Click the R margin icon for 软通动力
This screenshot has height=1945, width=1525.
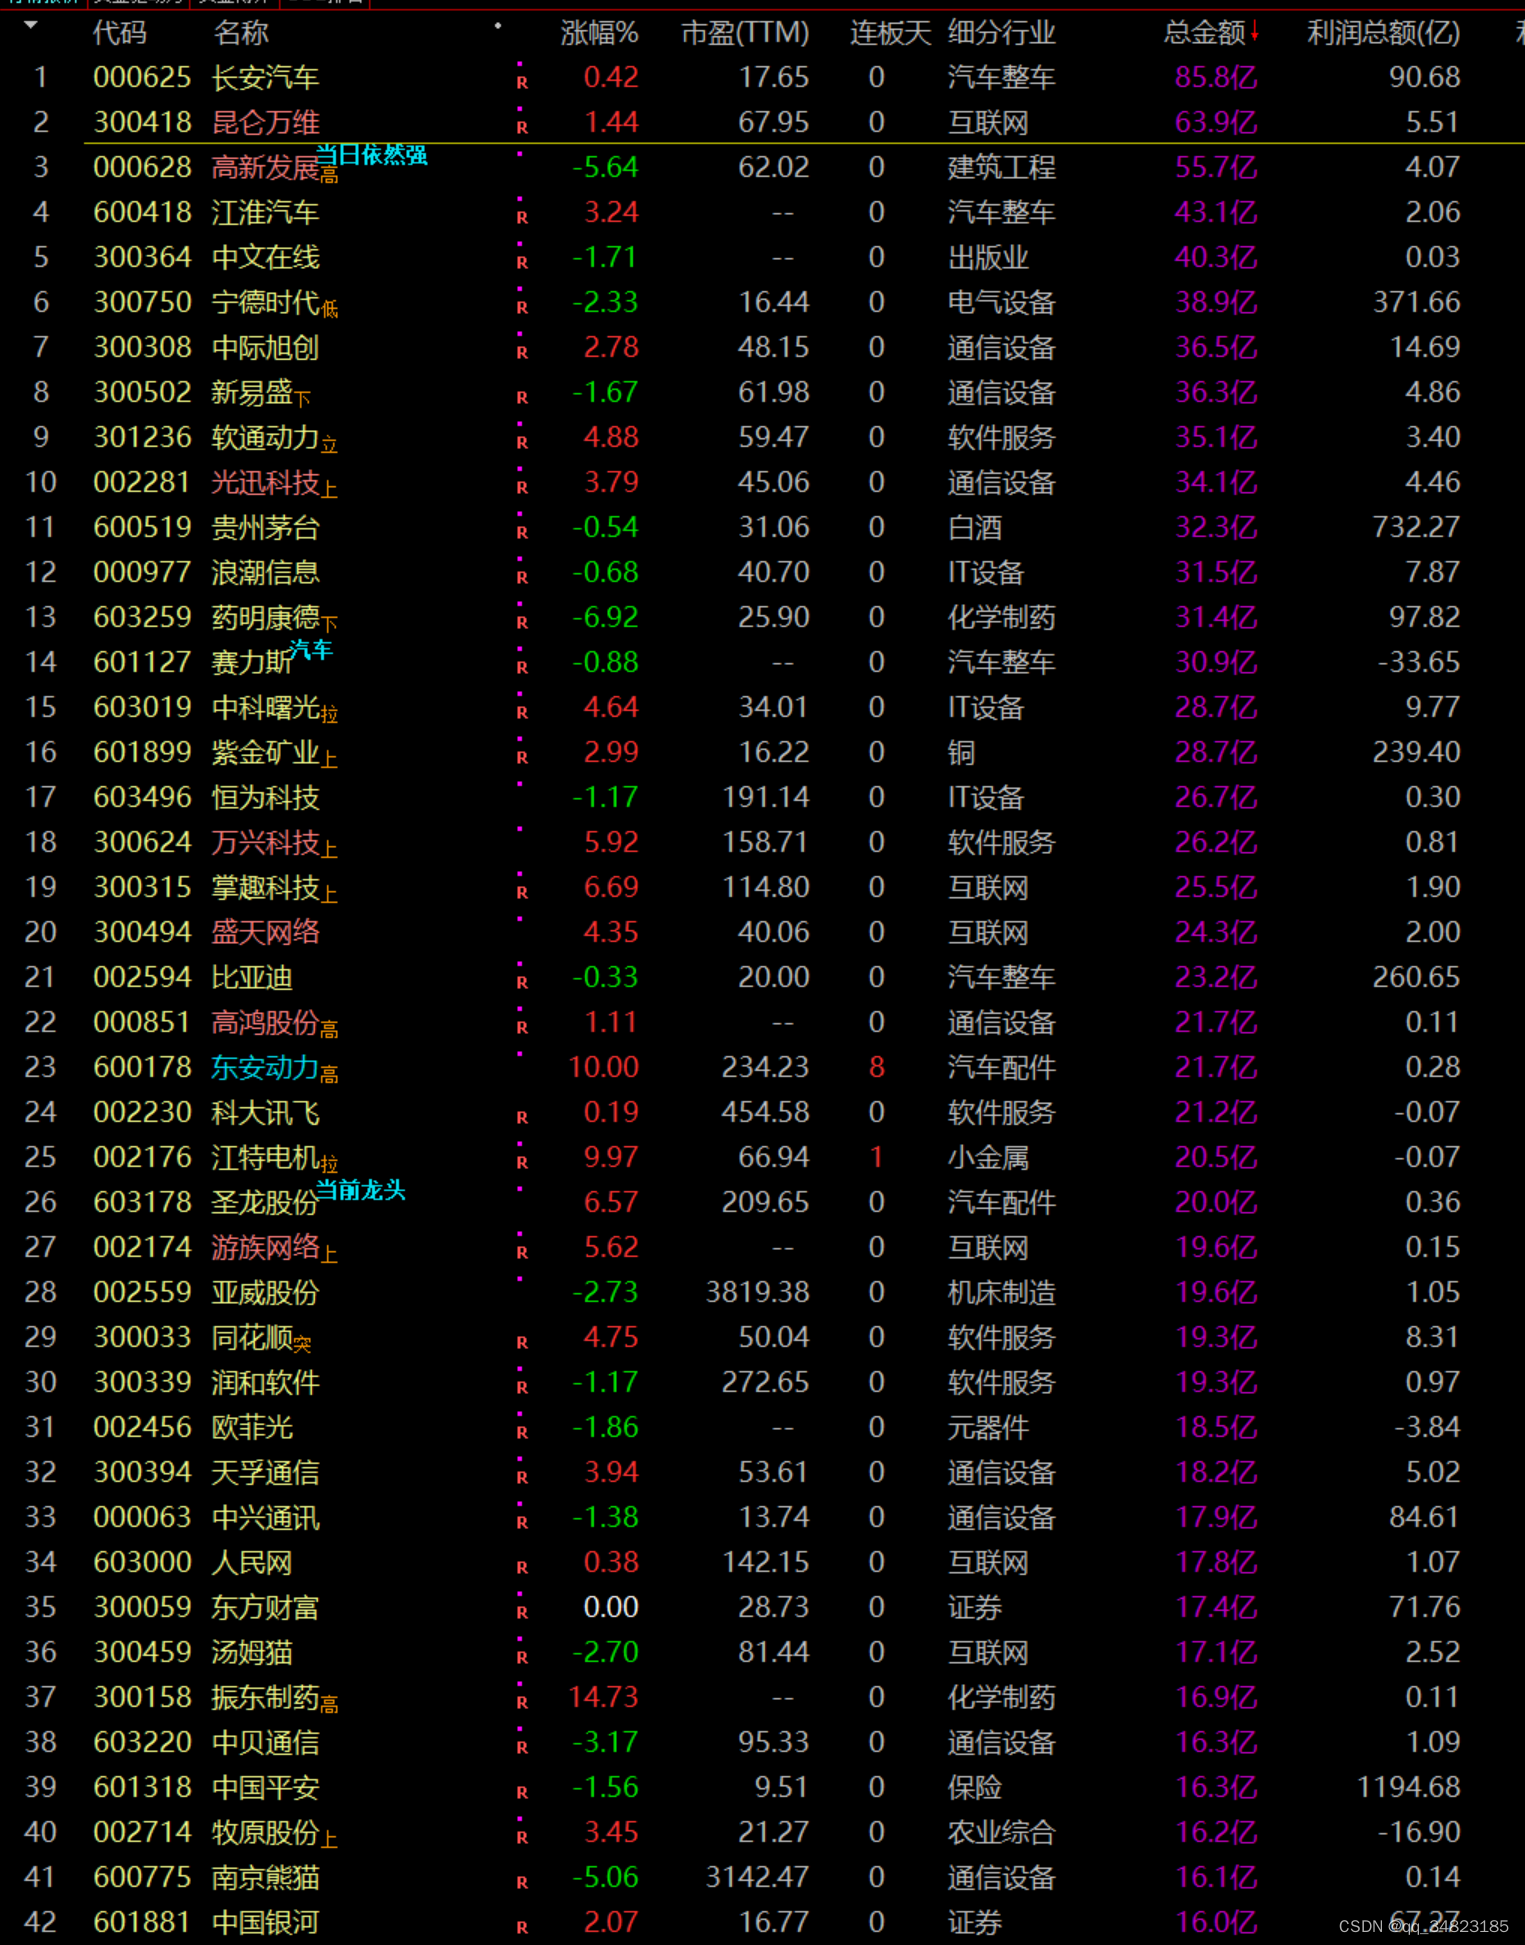coord(521,443)
